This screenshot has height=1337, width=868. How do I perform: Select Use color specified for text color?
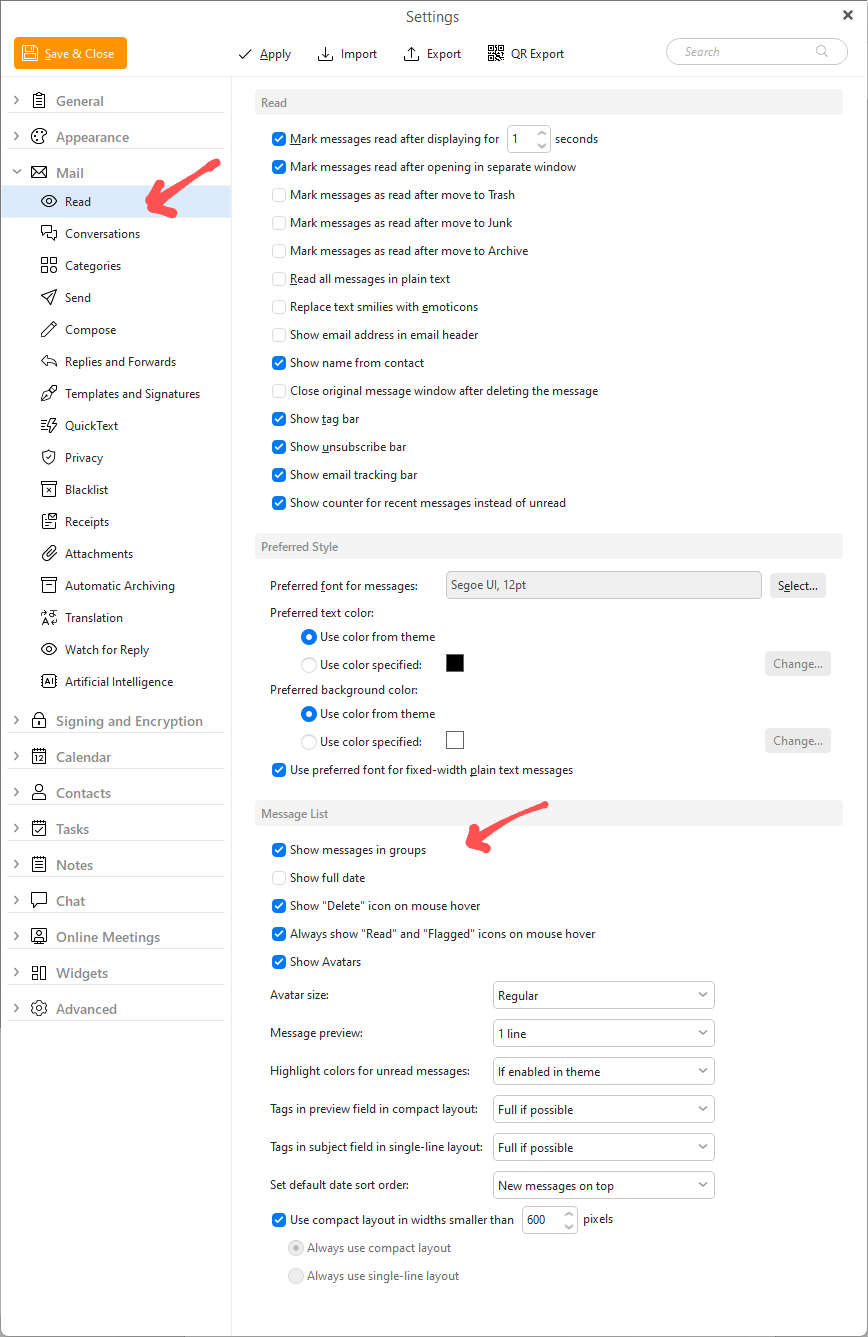309,664
